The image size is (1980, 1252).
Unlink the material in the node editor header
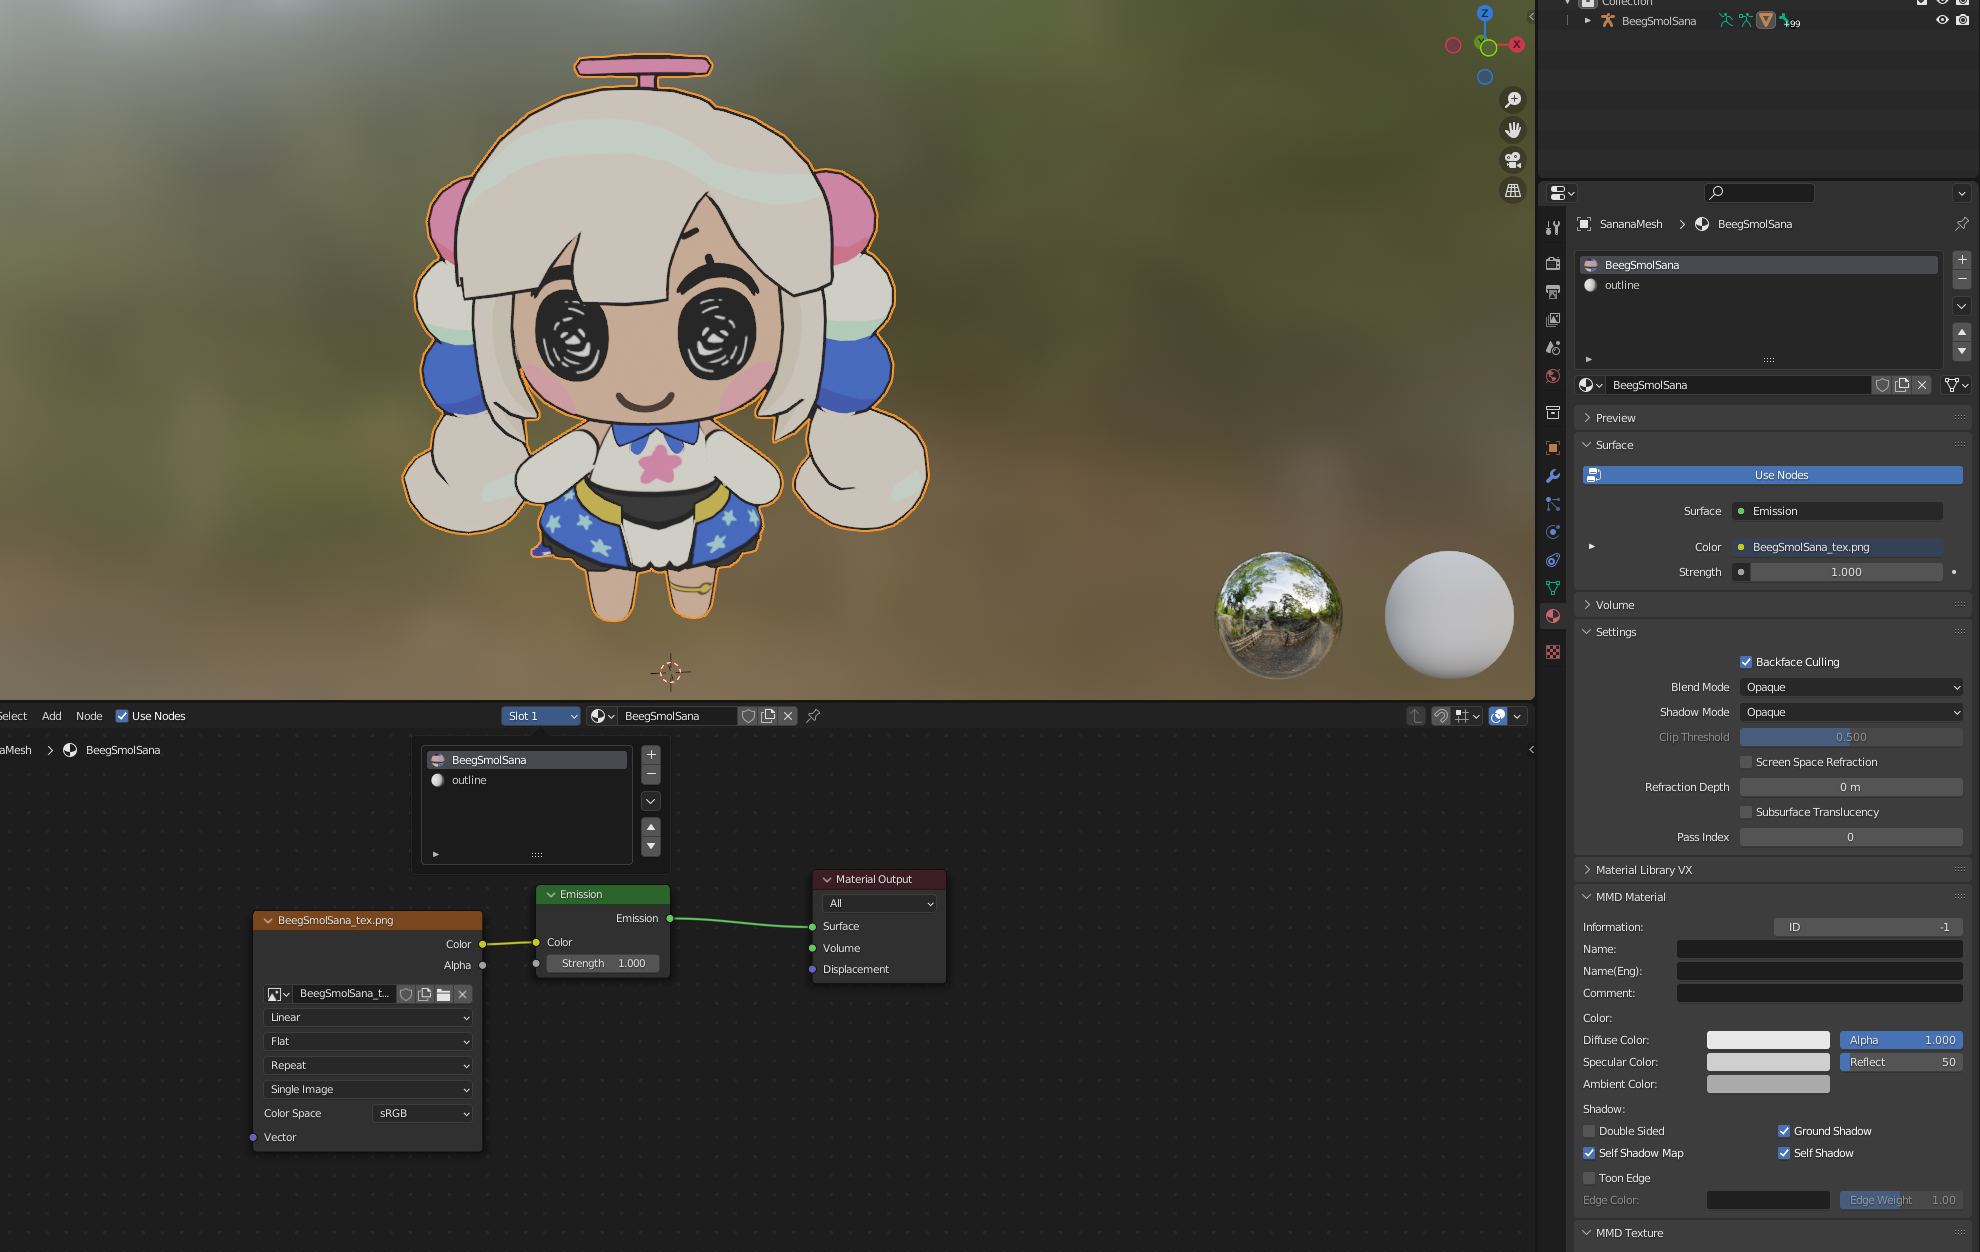(788, 716)
